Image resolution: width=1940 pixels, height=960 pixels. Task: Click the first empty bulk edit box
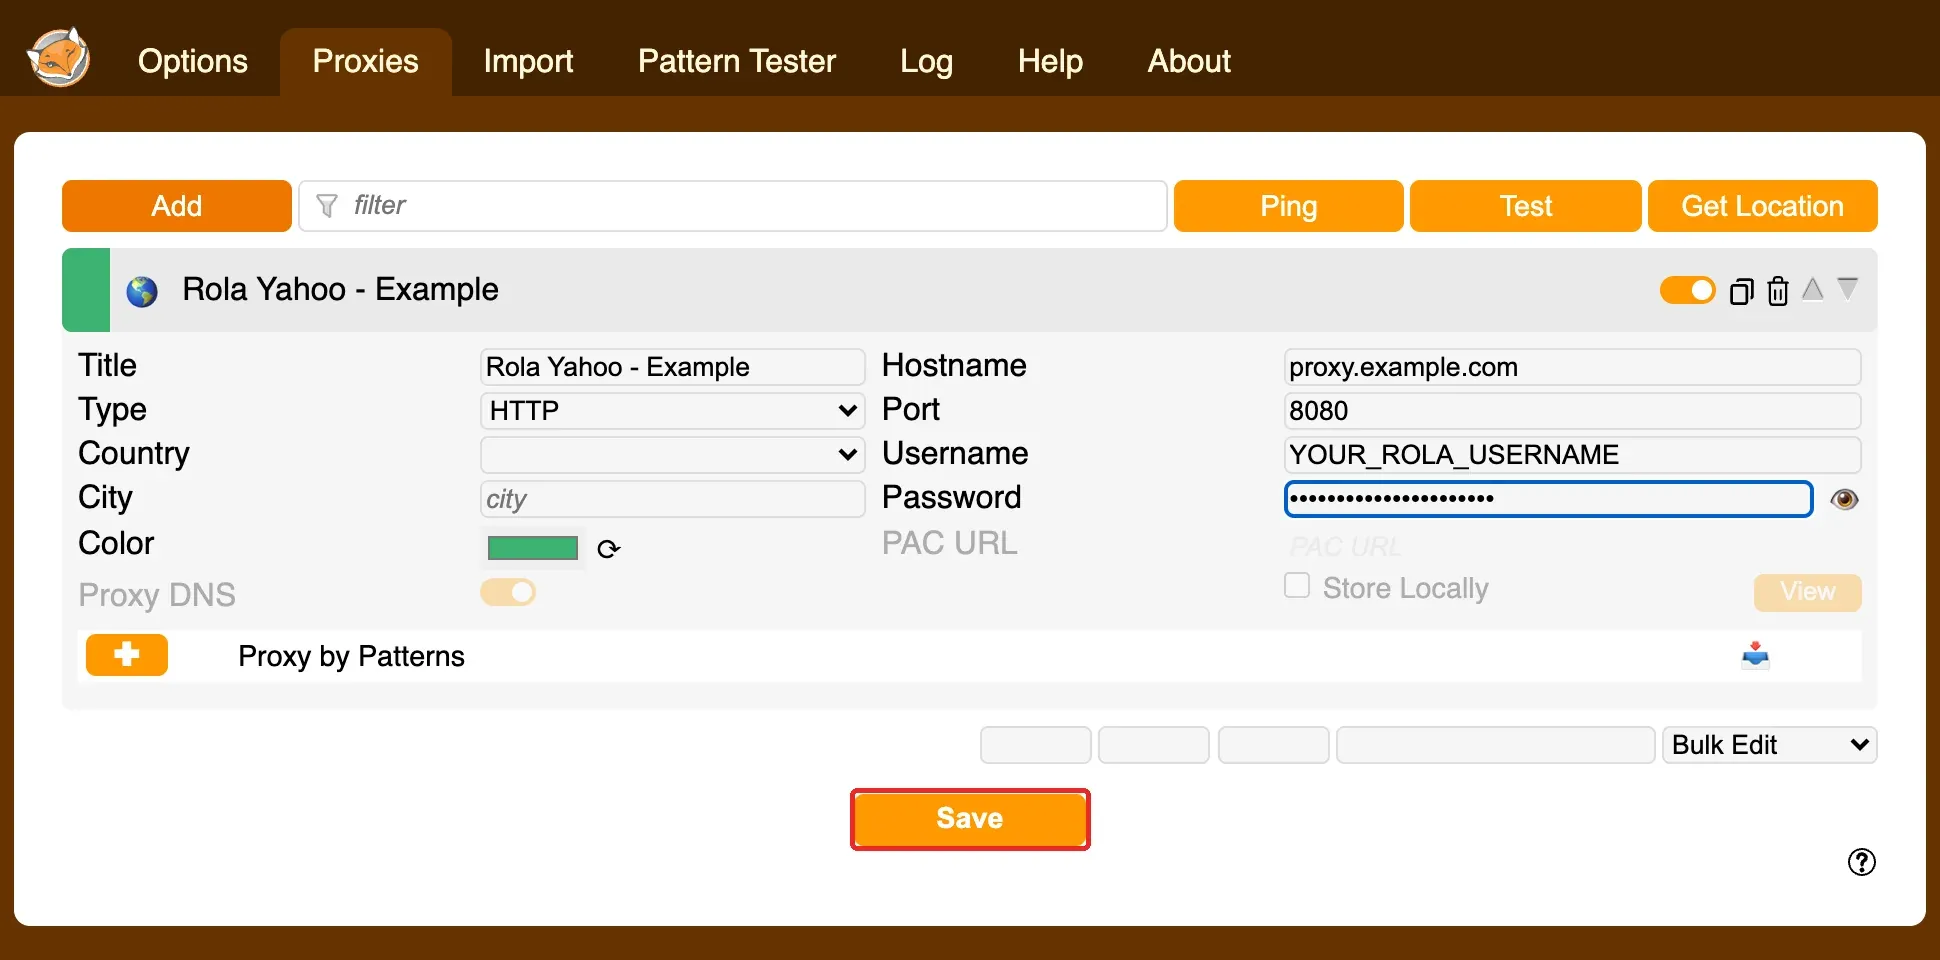(x=1036, y=745)
